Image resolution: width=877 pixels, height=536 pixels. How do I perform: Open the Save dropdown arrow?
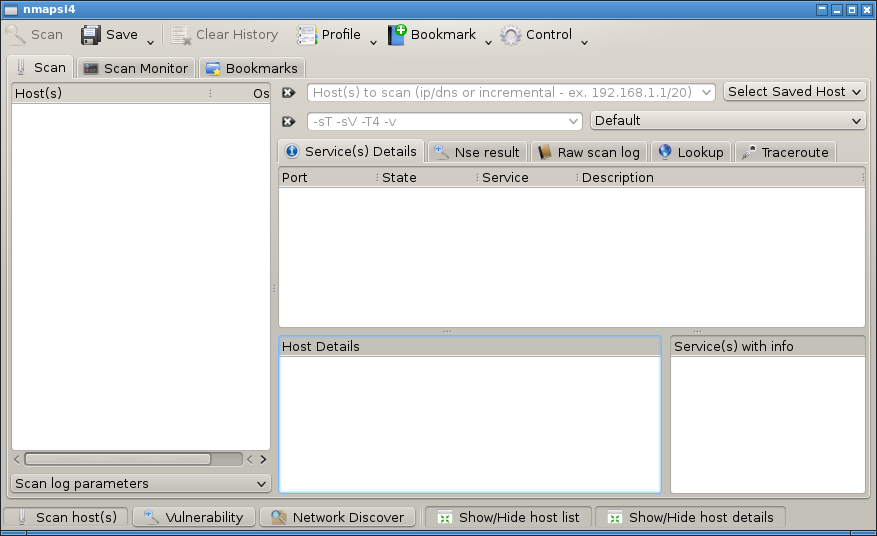(x=150, y=43)
